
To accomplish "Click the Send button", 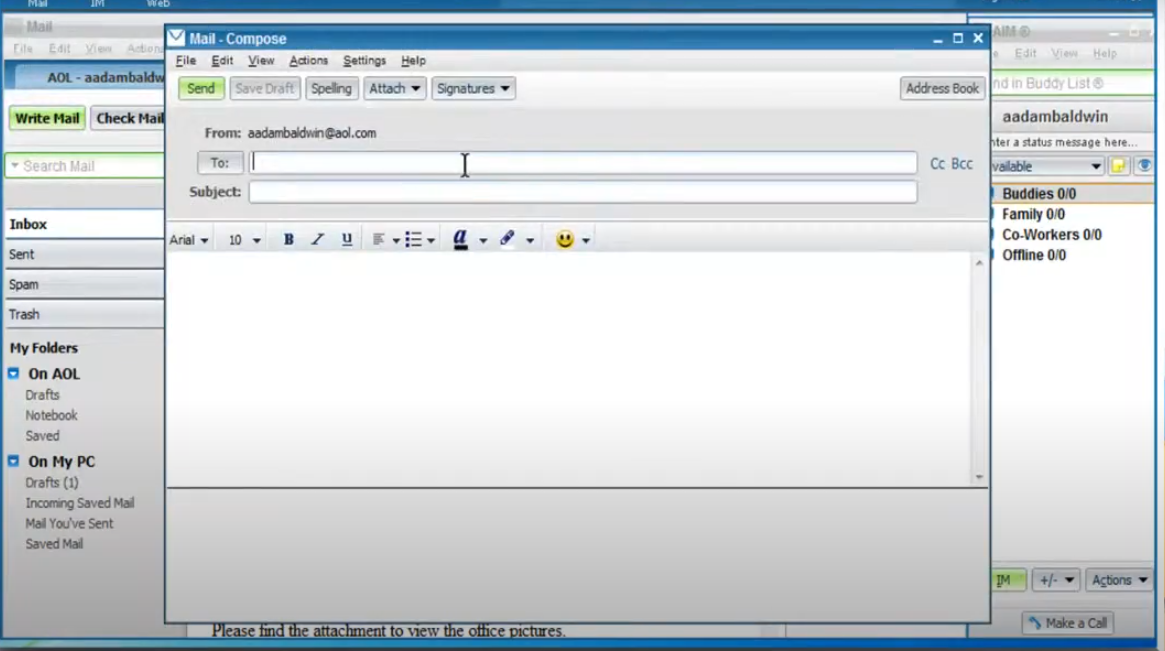I will [x=201, y=88].
